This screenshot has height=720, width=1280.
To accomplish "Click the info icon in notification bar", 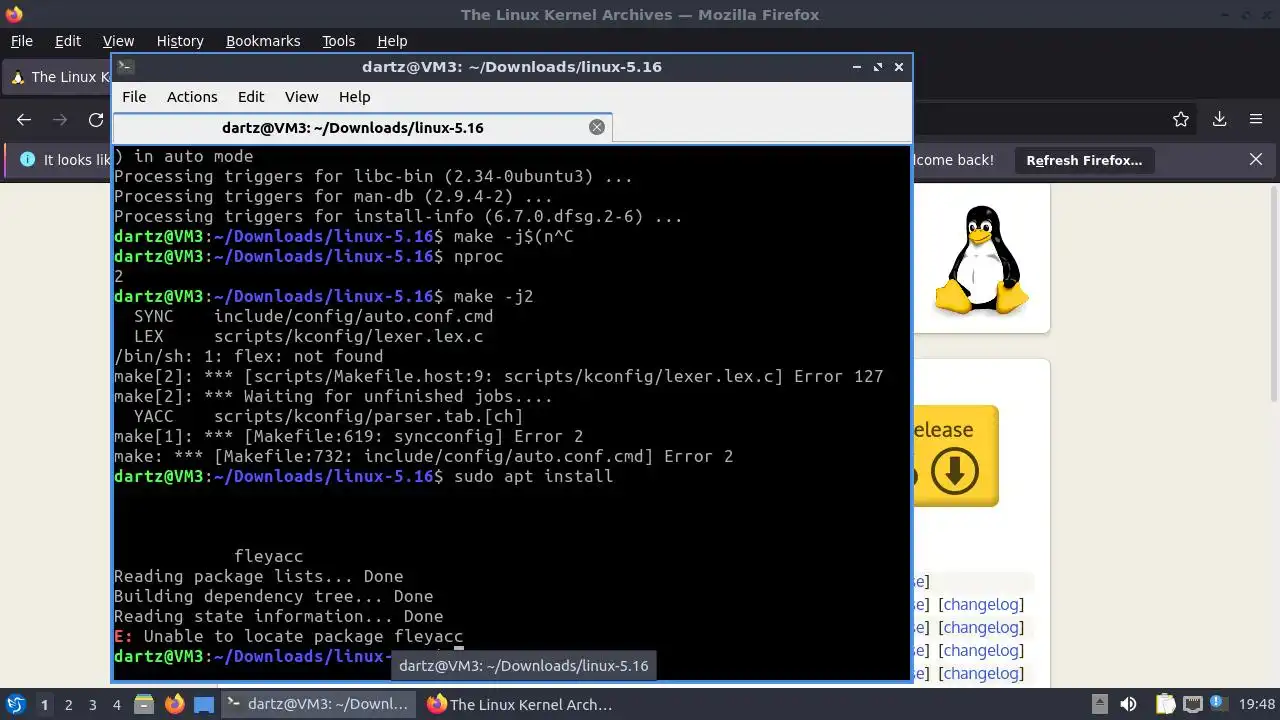I will (27, 160).
